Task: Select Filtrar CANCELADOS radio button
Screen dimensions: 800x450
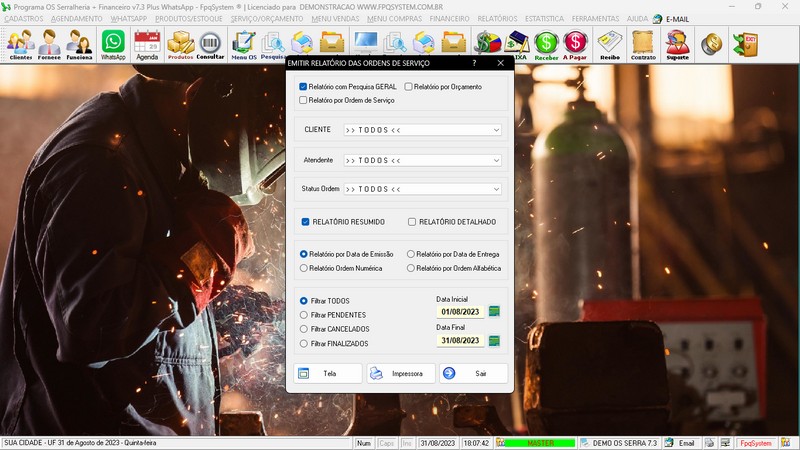Action: (304, 329)
